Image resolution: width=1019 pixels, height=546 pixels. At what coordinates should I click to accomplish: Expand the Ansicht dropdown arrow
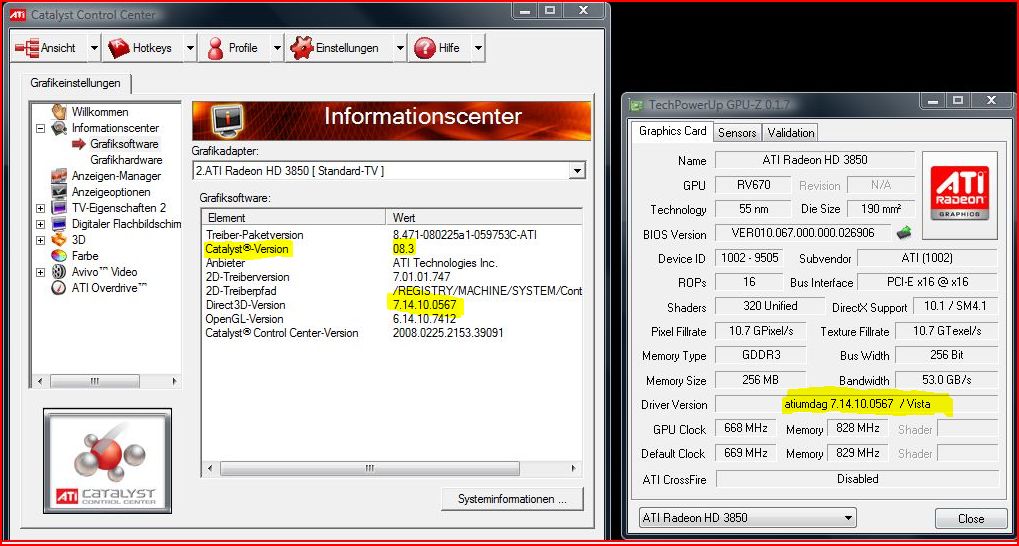point(94,47)
